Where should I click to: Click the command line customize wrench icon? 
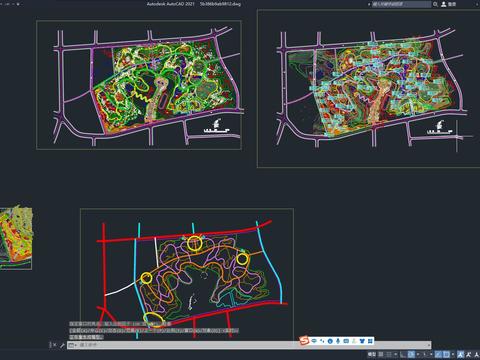coord(62,345)
